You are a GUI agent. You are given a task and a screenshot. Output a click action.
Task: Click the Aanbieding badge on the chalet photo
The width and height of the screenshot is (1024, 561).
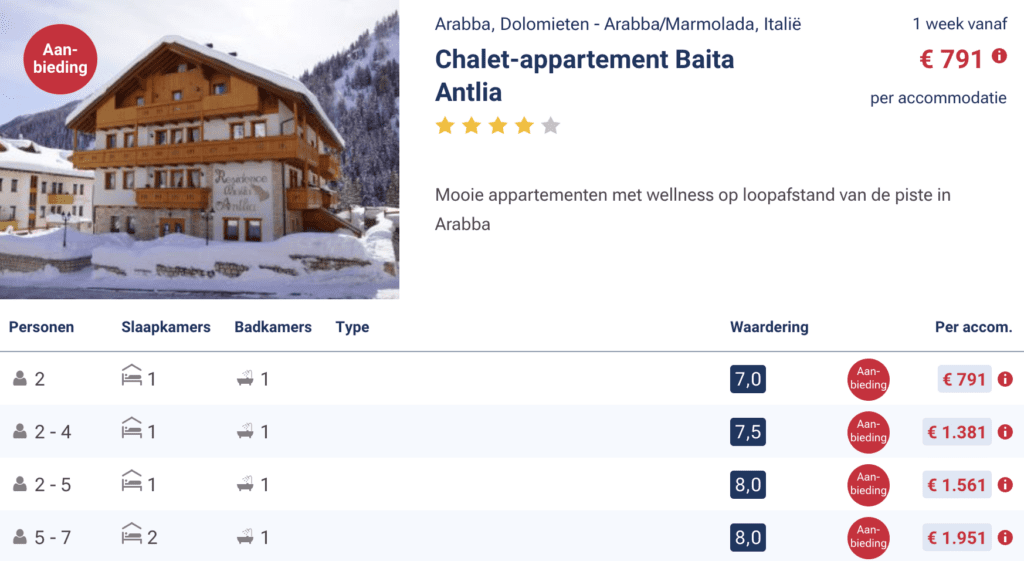click(x=59, y=59)
